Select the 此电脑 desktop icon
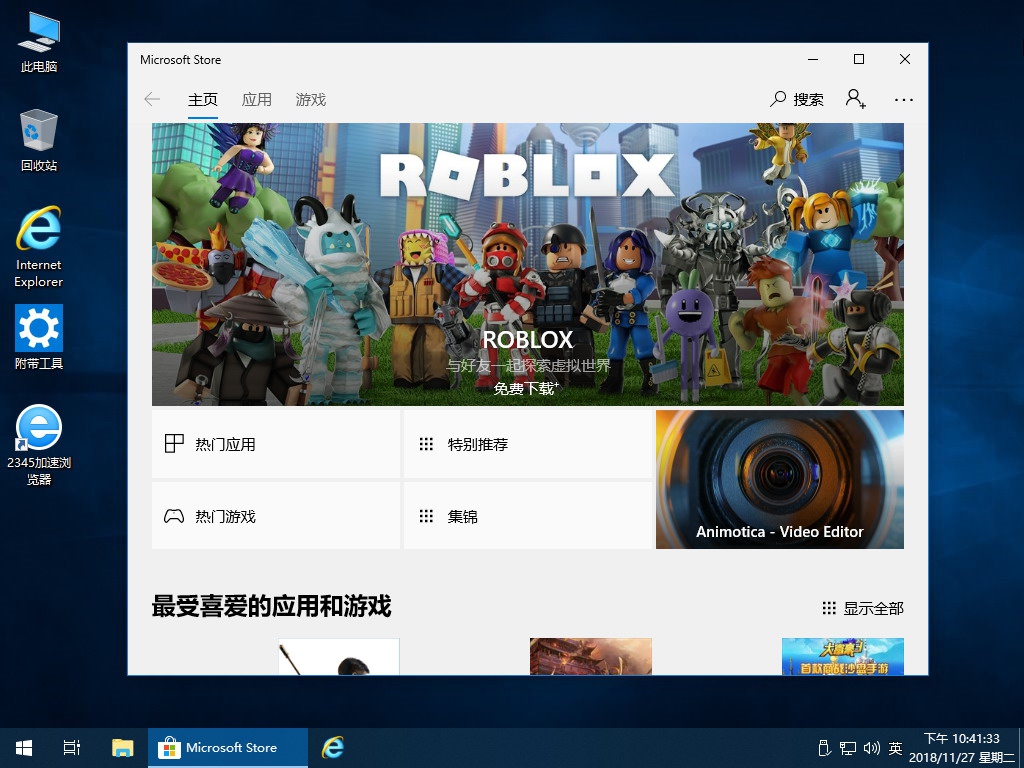 click(39, 42)
